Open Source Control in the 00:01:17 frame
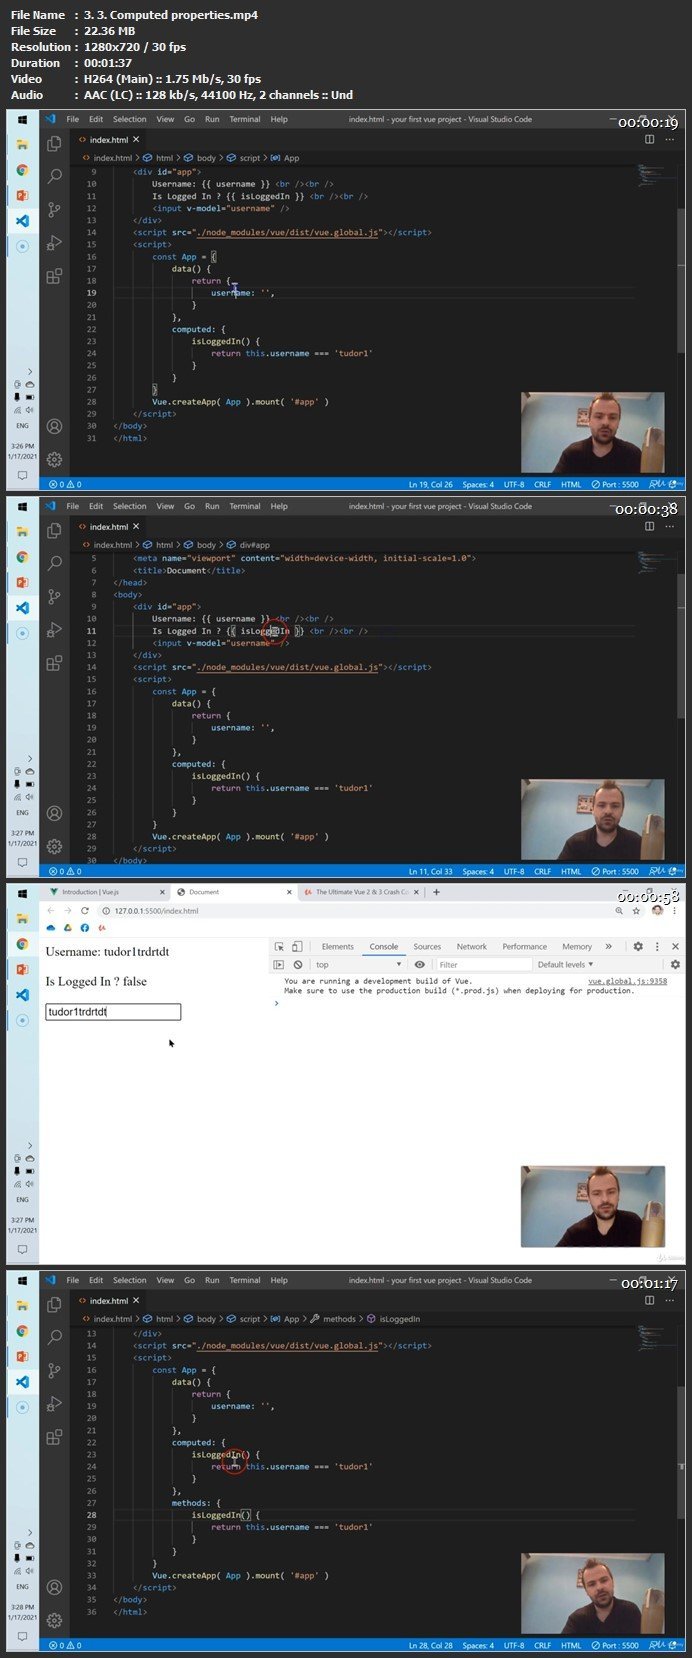 [55, 1370]
